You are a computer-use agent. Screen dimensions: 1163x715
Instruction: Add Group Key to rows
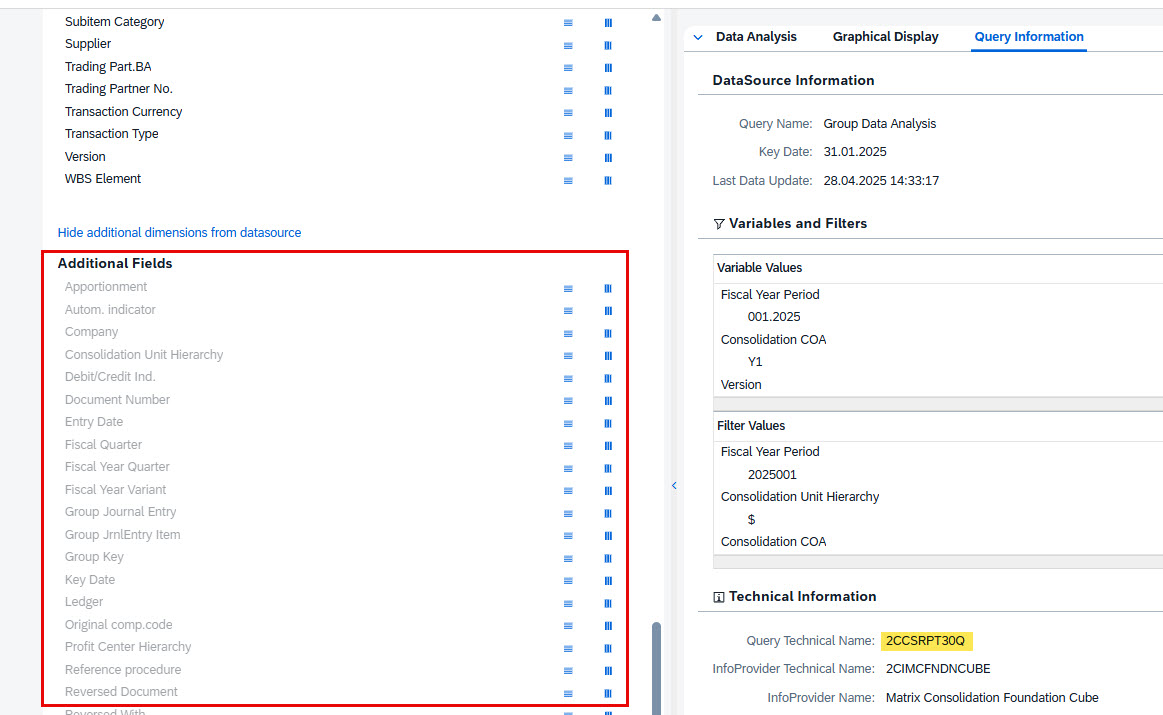568,559
